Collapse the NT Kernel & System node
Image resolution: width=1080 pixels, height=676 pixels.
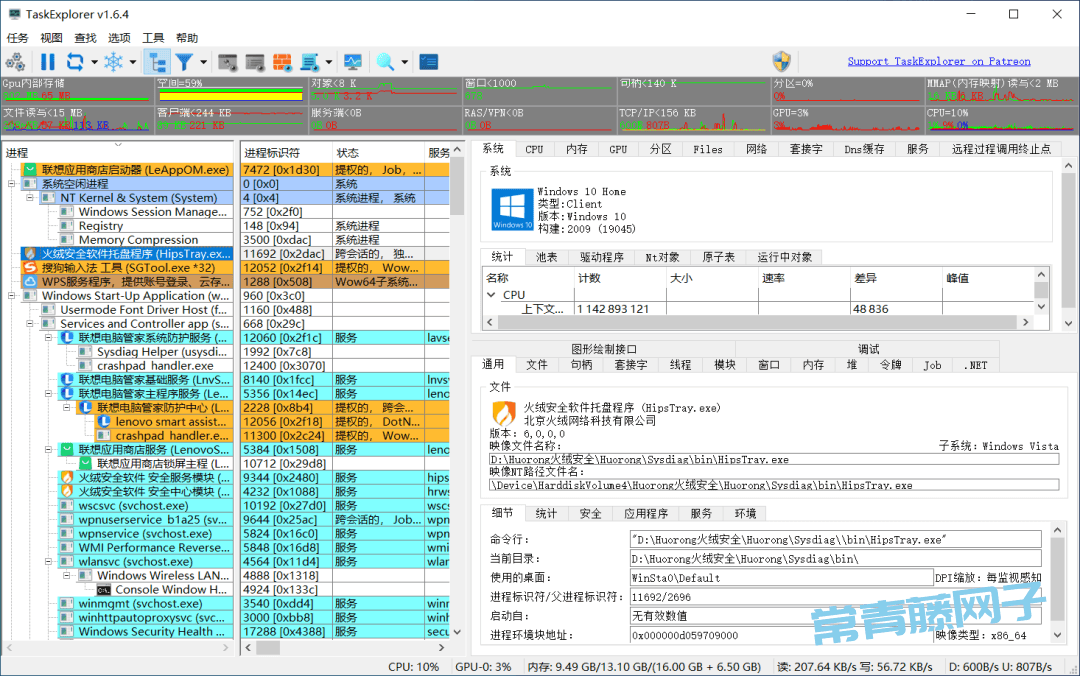pos(30,198)
